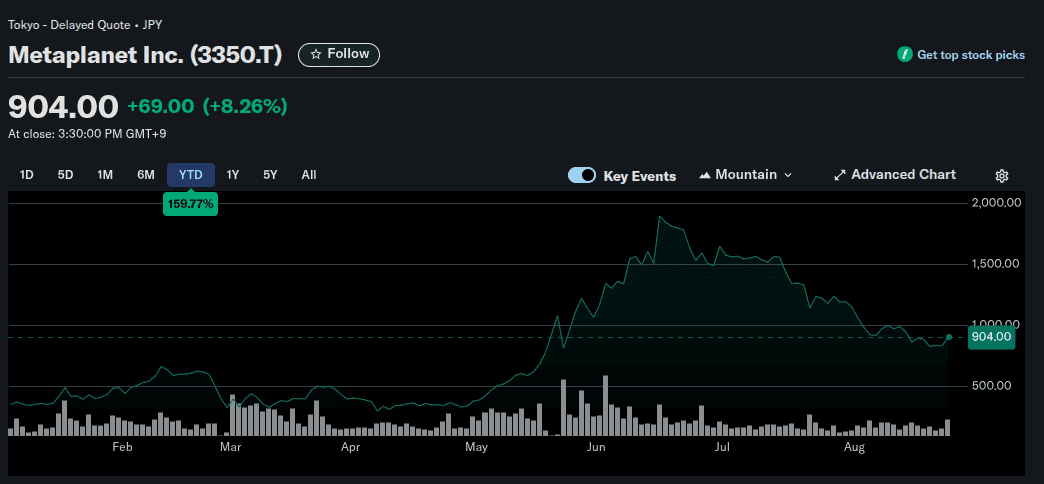Image resolution: width=1044 pixels, height=484 pixels.
Task: Click the star icon in Follow button
Action: [x=316, y=54]
